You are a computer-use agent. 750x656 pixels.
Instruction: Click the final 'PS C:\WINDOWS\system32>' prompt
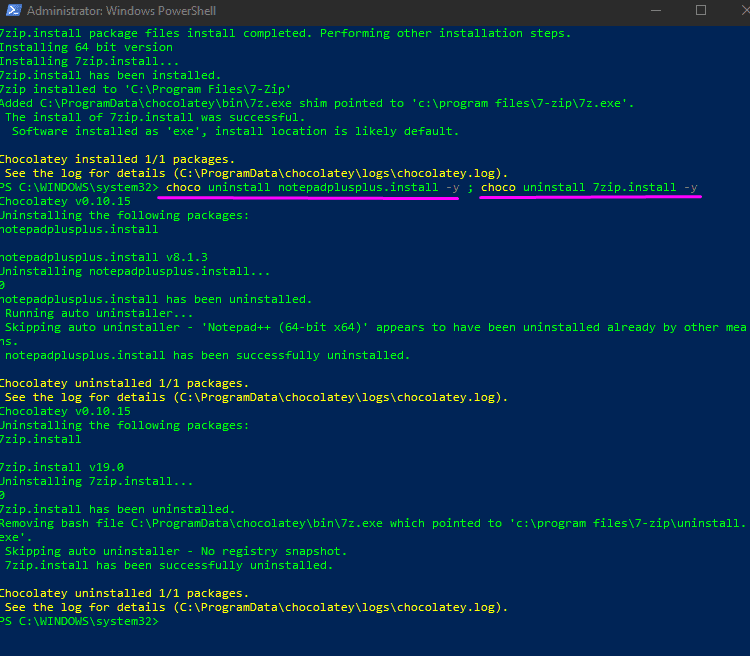[x=79, y=622]
